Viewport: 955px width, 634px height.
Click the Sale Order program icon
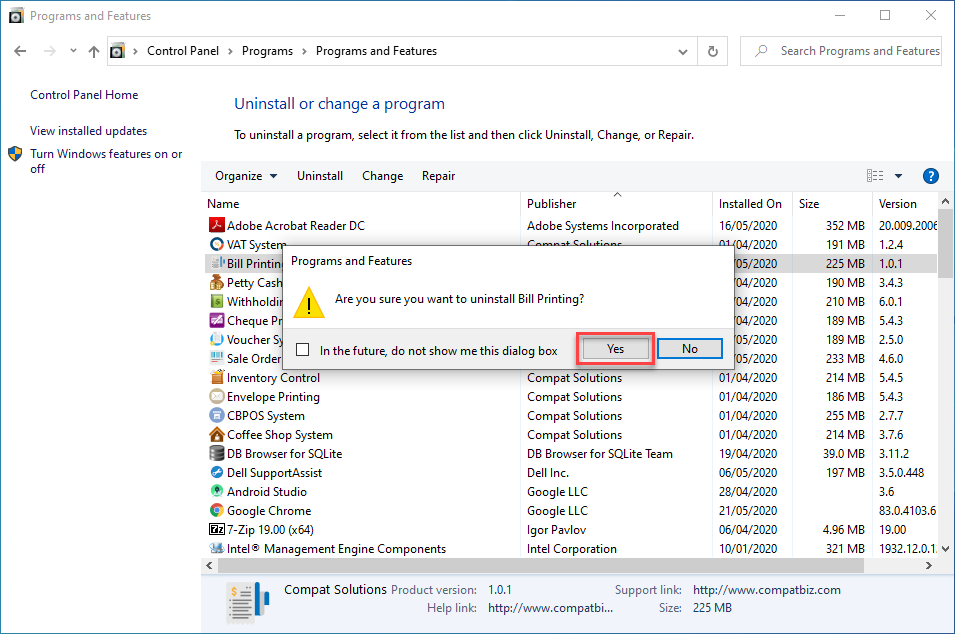[x=216, y=358]
